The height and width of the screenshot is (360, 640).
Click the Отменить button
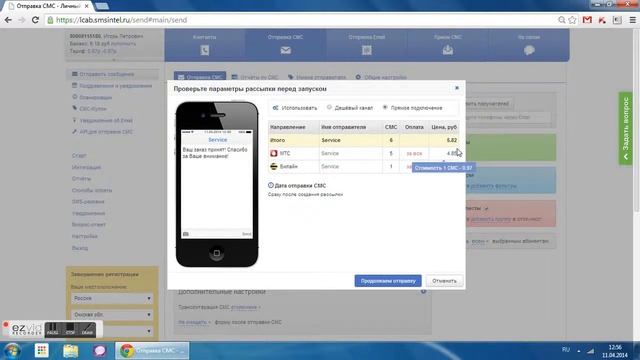(x=444, y=281)
